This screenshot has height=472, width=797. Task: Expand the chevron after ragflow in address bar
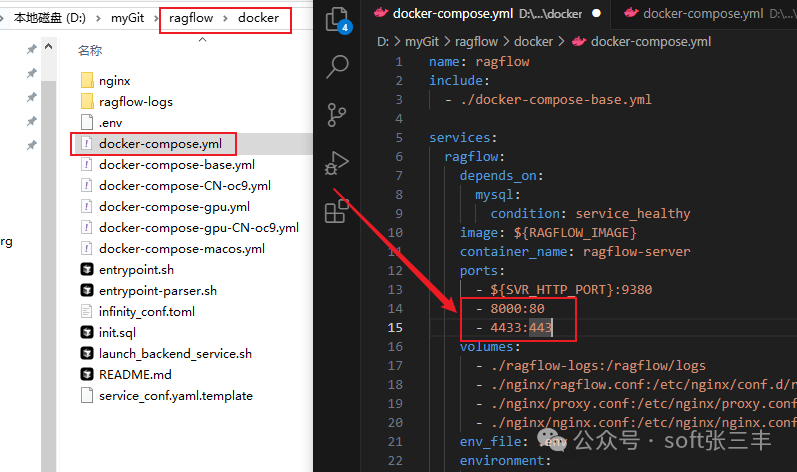point(225,18)
